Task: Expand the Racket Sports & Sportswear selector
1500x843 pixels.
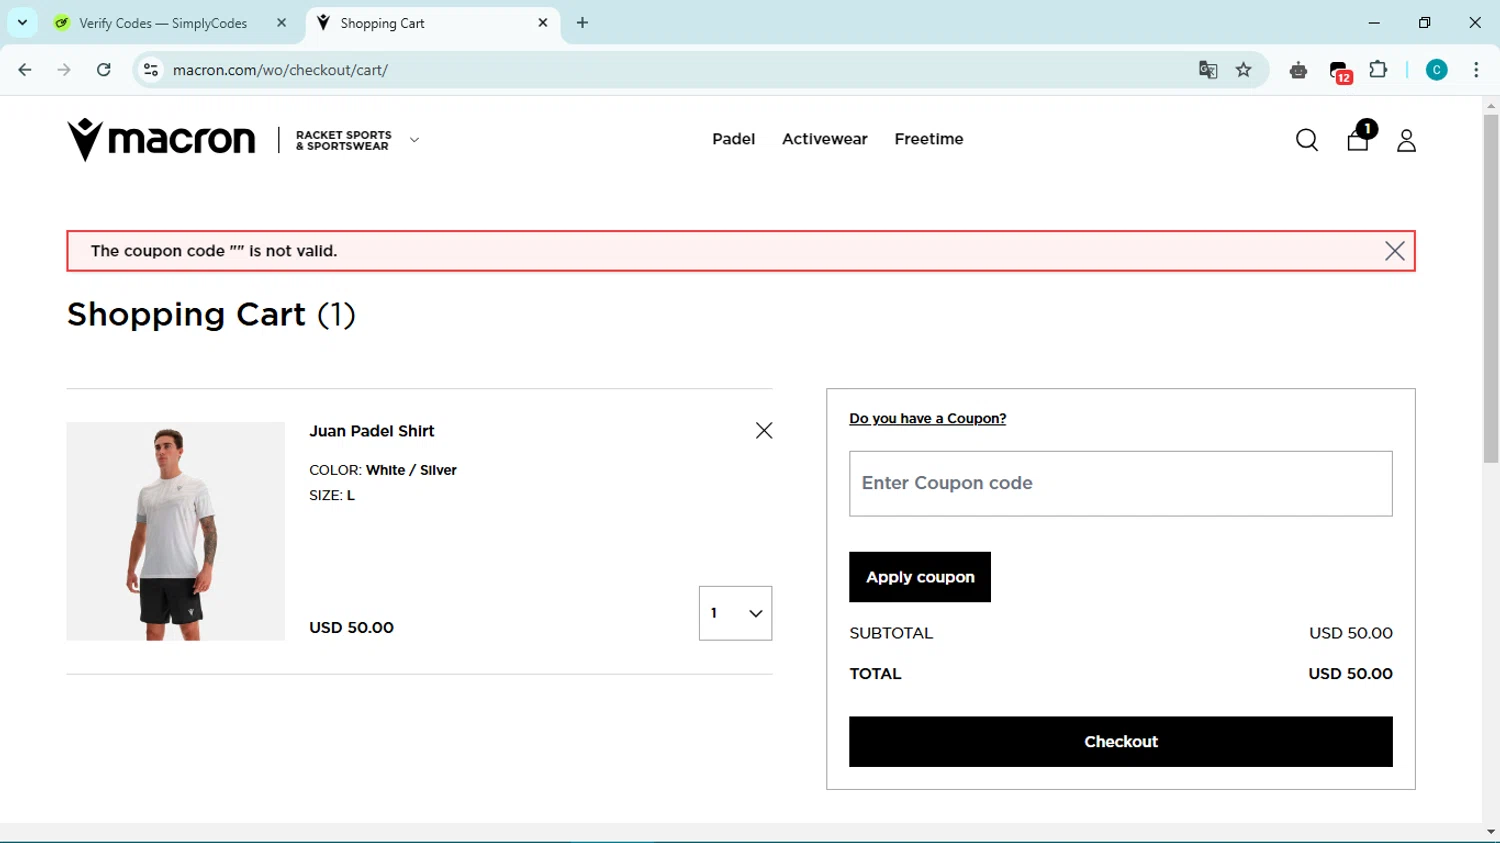Action: (x=414, y=140)
